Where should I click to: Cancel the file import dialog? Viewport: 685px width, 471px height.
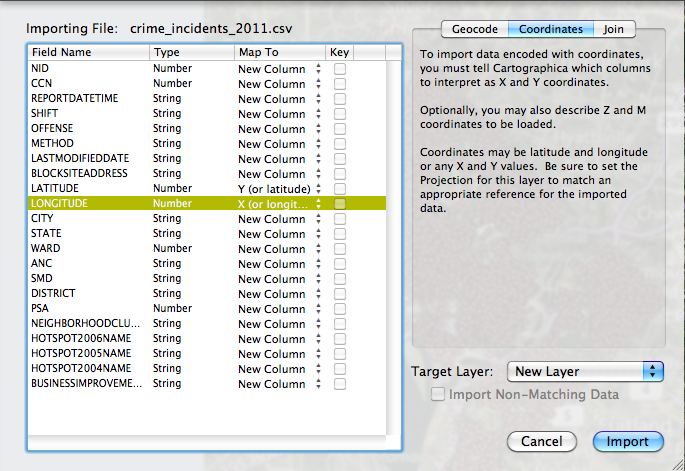click(x=542, y=441)
